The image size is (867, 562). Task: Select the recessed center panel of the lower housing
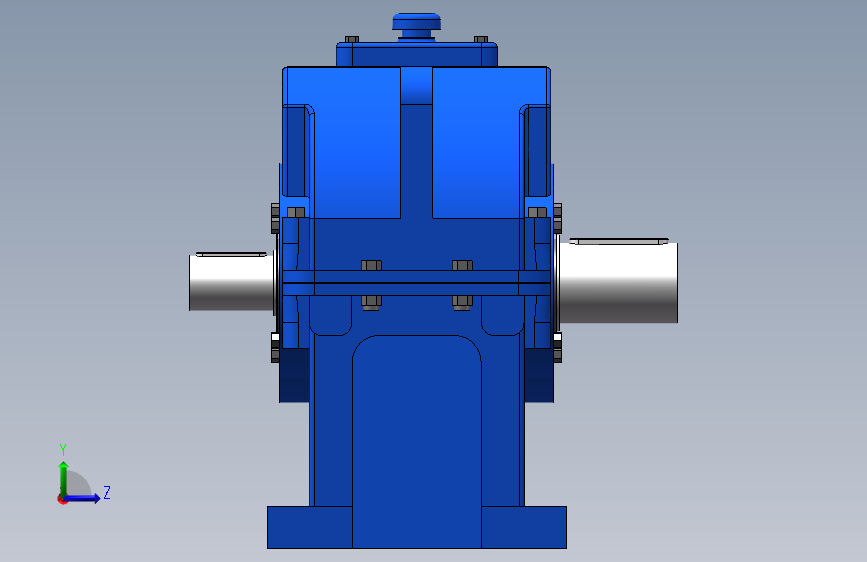coord(417,441)
